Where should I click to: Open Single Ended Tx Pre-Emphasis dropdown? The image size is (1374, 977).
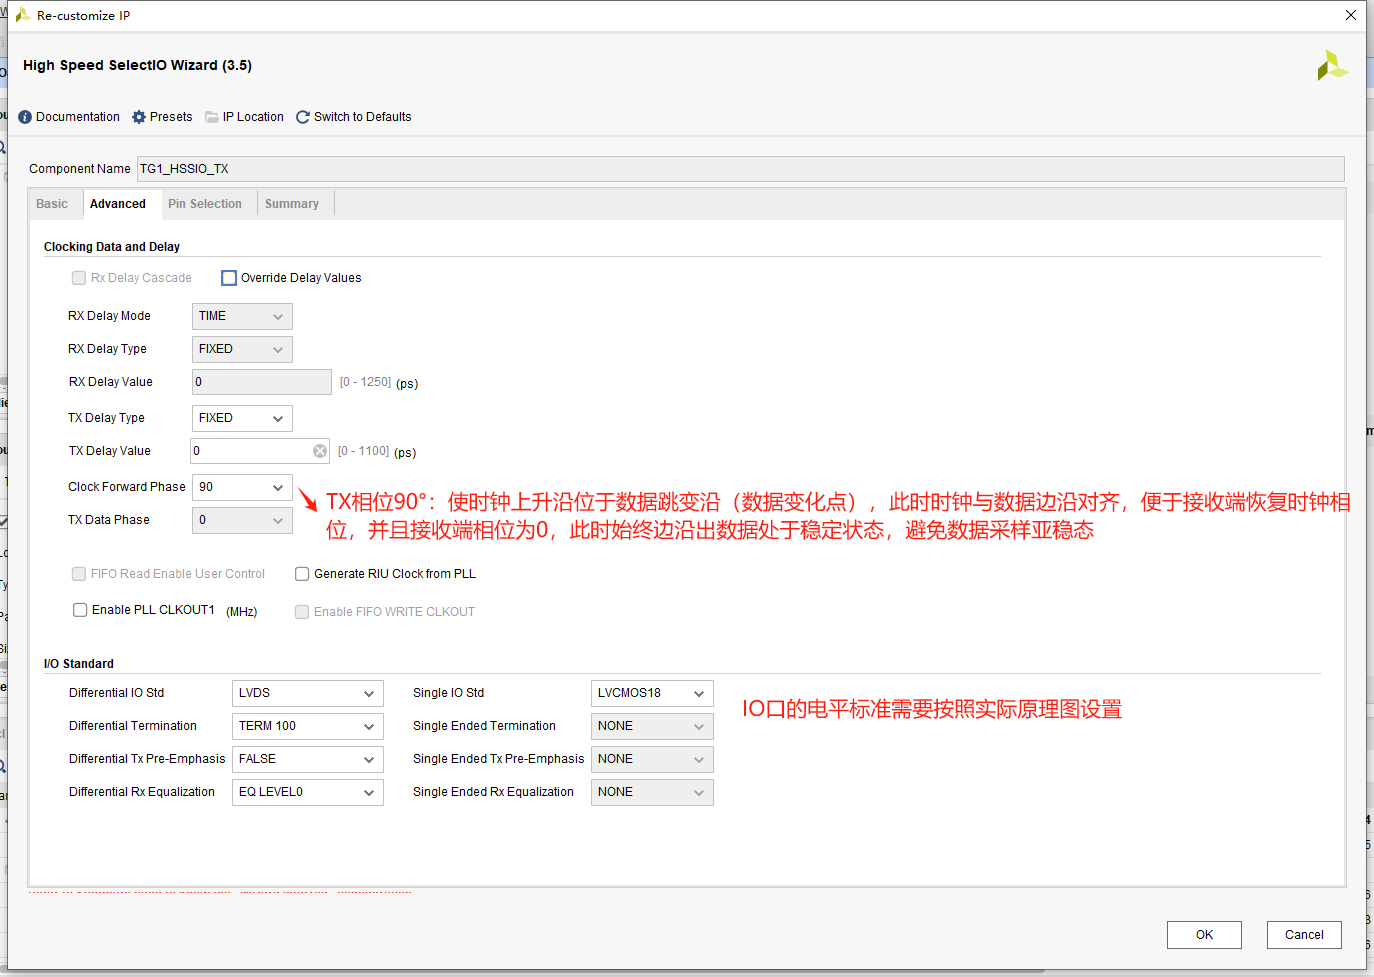pos(652,759)
